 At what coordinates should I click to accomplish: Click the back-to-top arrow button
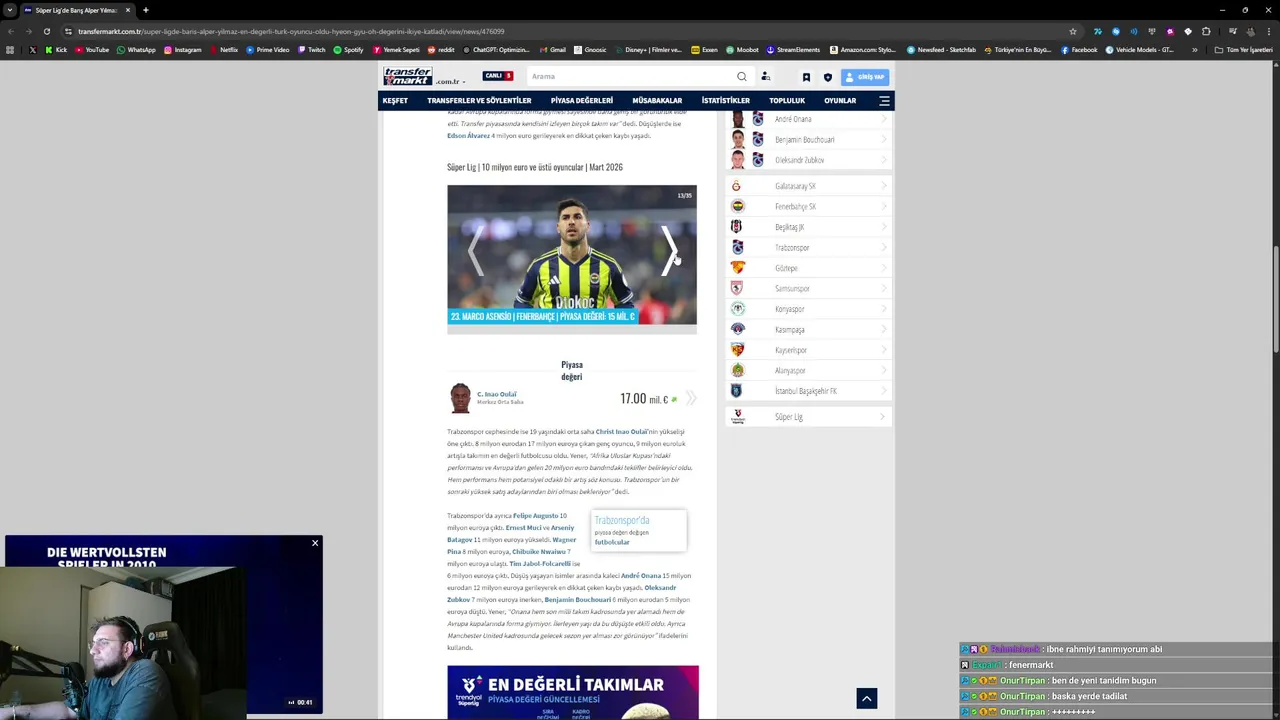coord(867,699)
